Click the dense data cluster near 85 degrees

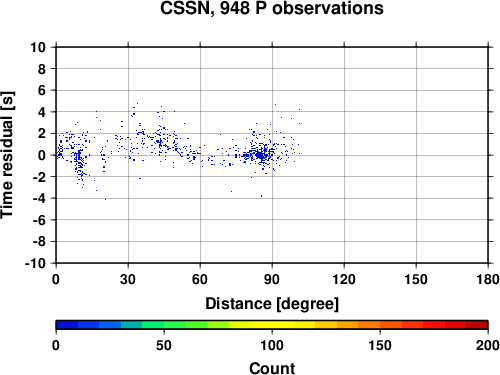pos(261,155)
